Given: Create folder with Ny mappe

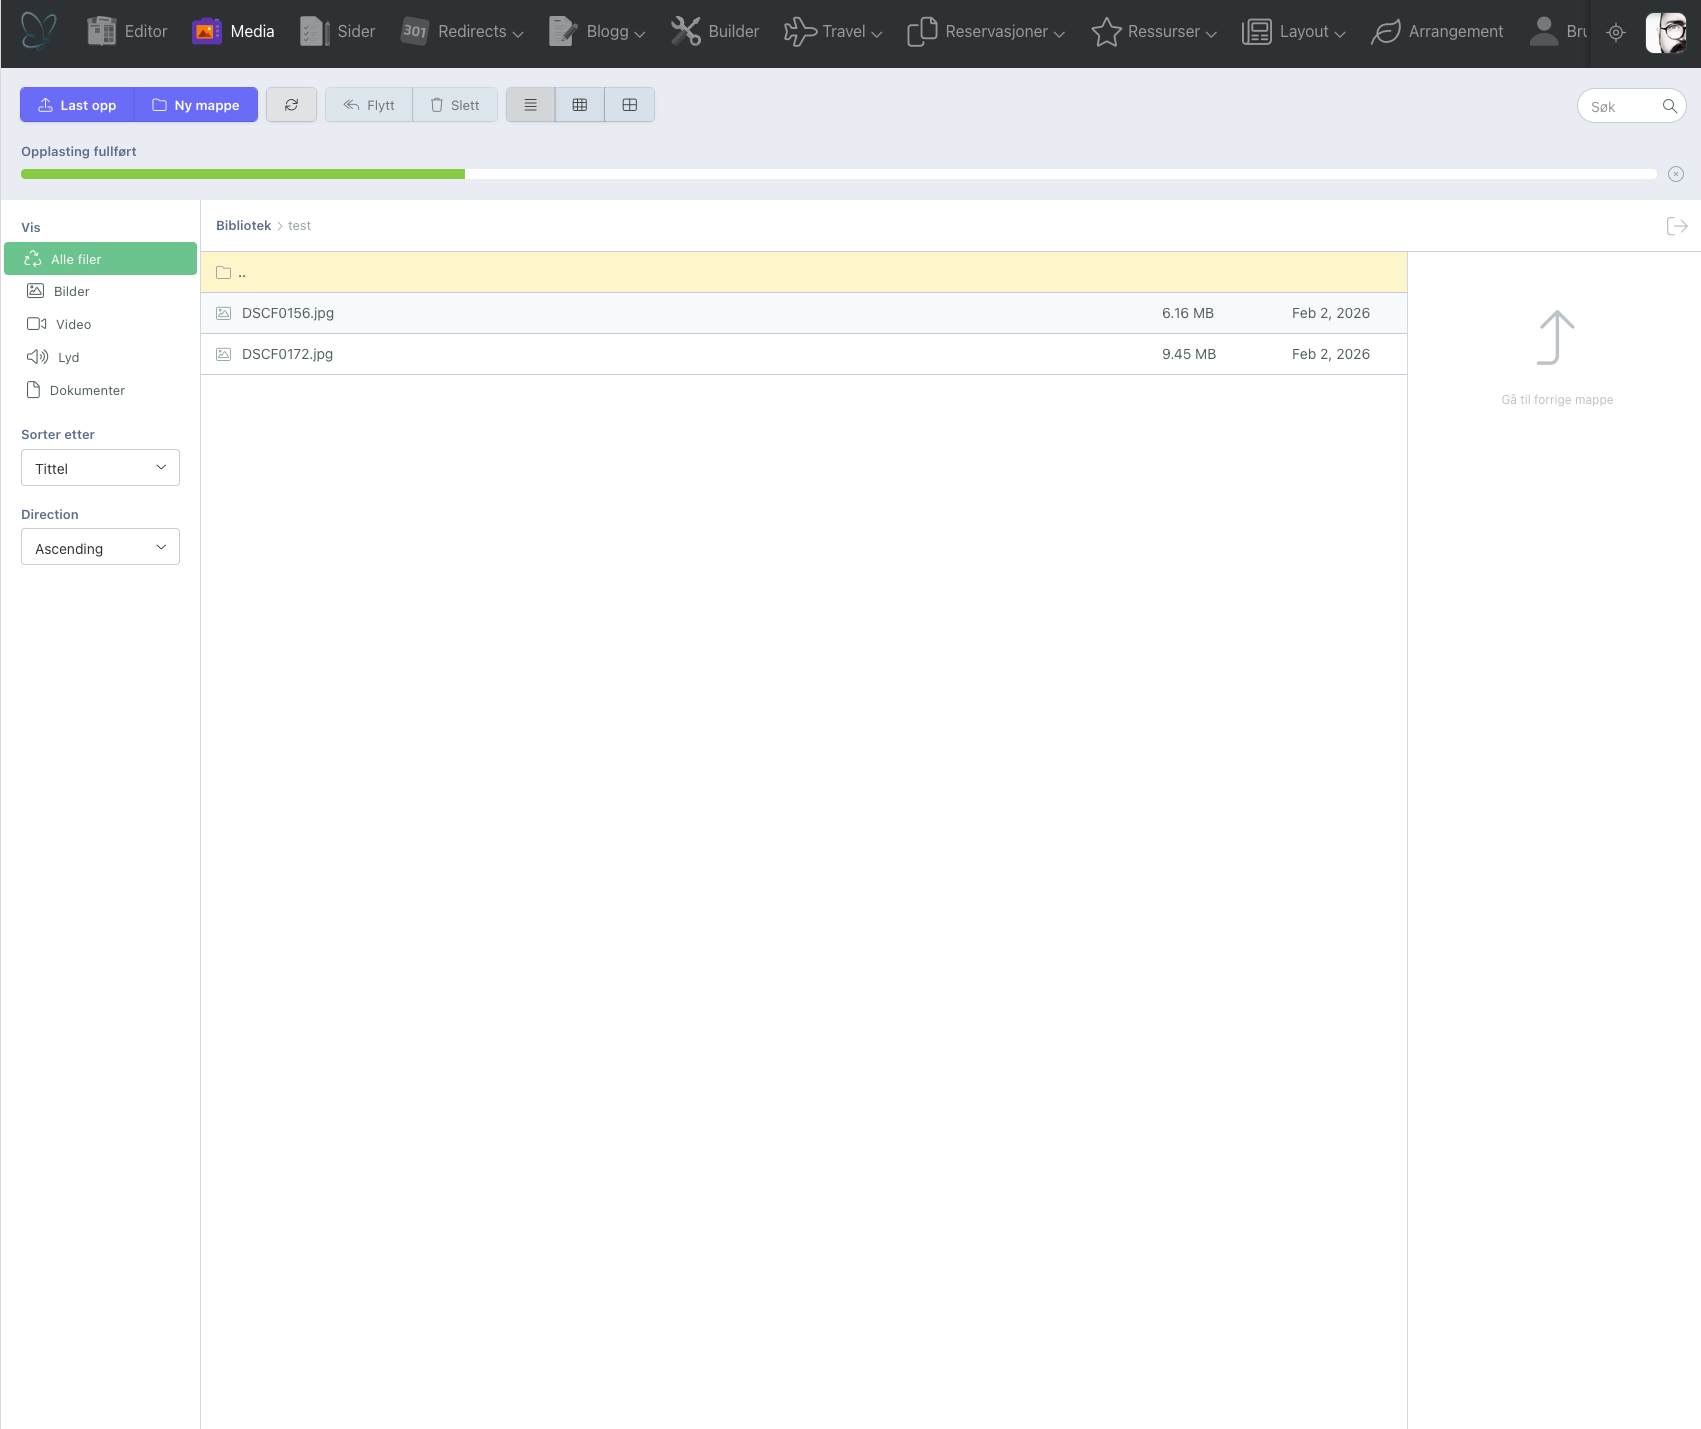Looking at the screenshot, I should coord(196,105).
